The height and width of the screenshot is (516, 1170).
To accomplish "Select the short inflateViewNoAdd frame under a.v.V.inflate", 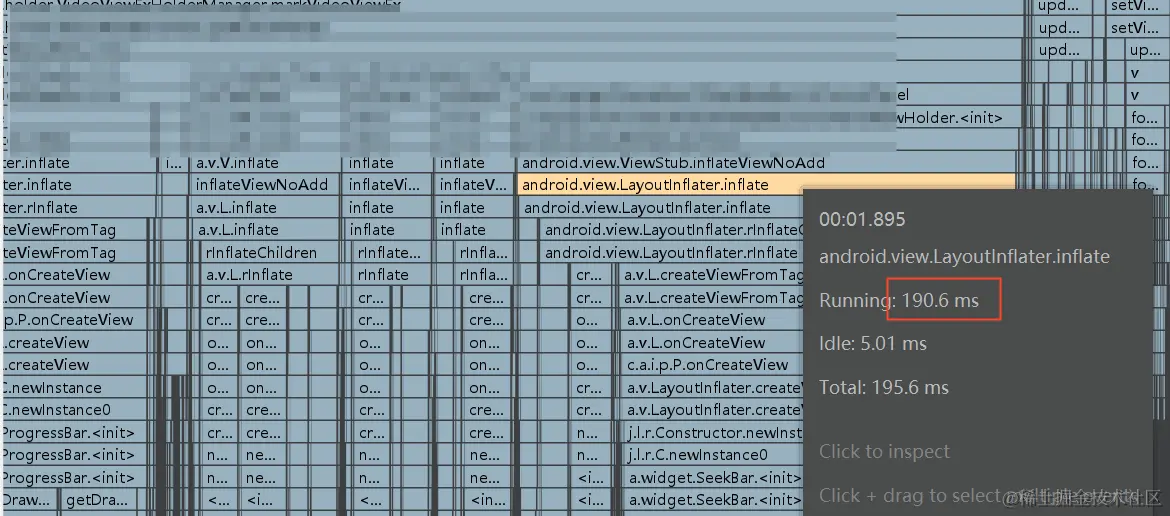I will coord(265,185).
